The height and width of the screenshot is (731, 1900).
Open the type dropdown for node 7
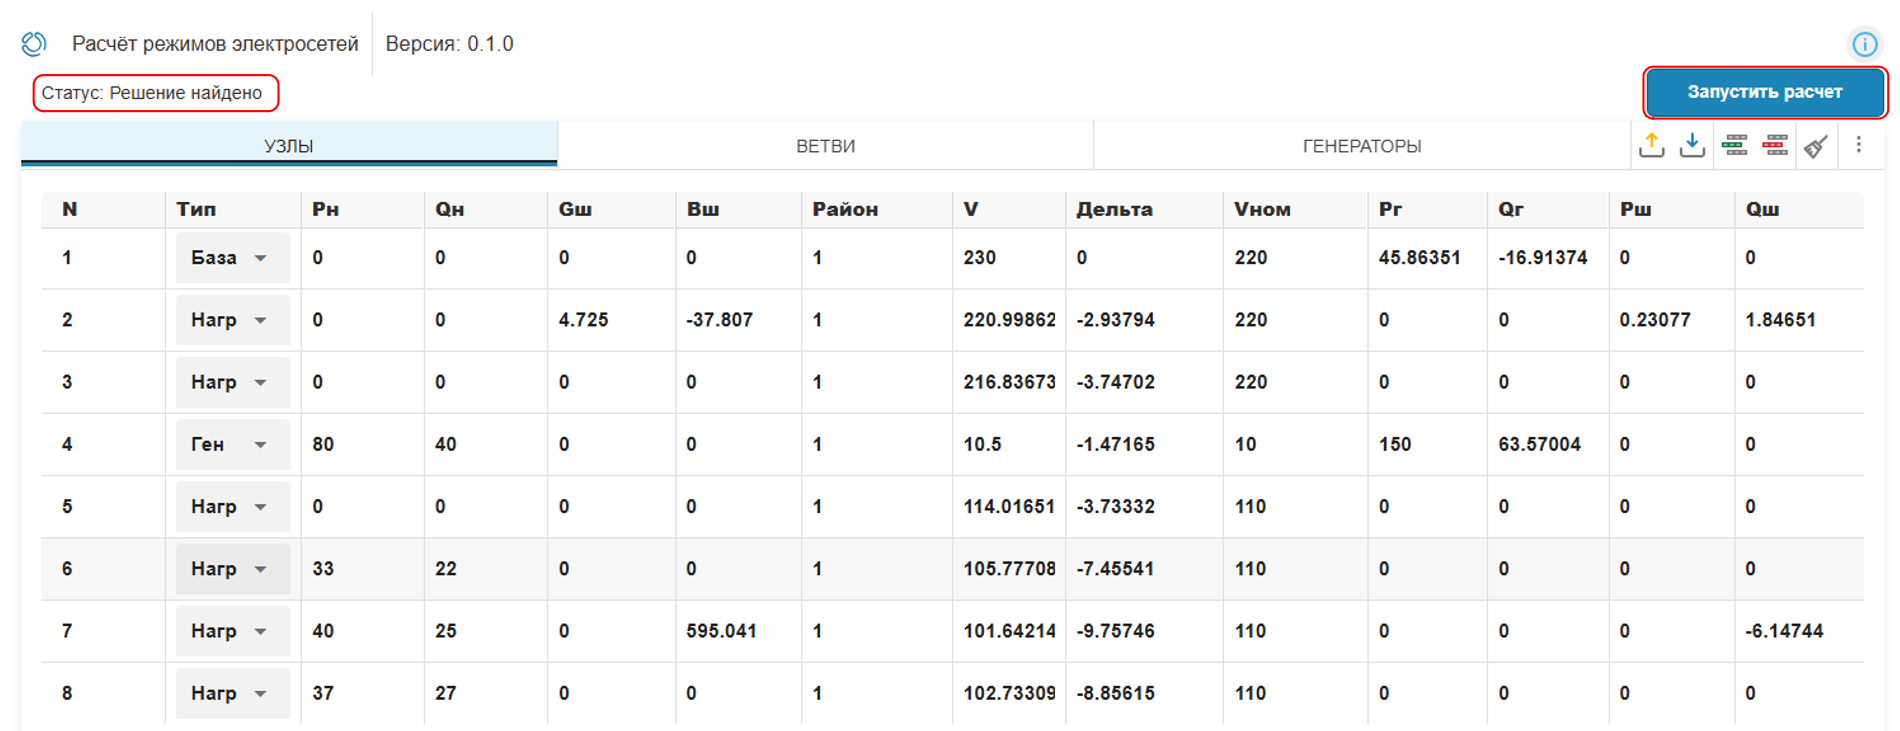click(232, 631)
